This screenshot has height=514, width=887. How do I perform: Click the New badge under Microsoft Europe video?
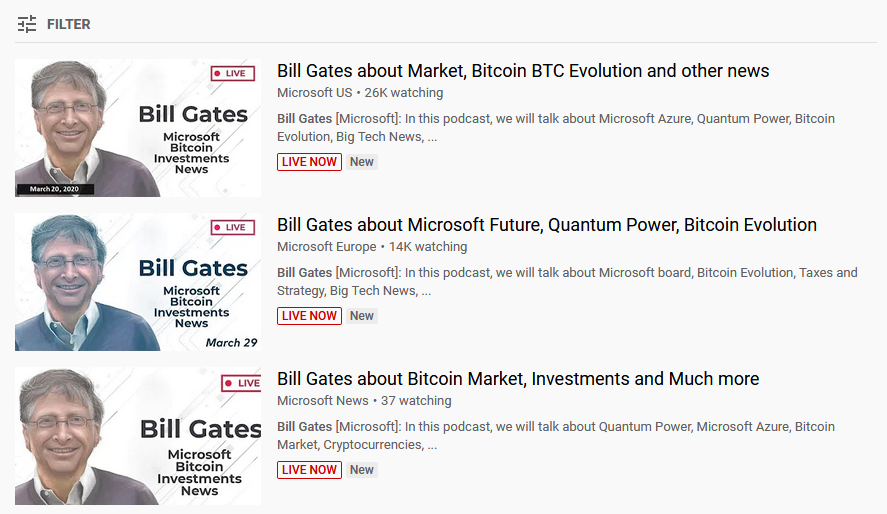pyautogui.click(x=362, y=316)
